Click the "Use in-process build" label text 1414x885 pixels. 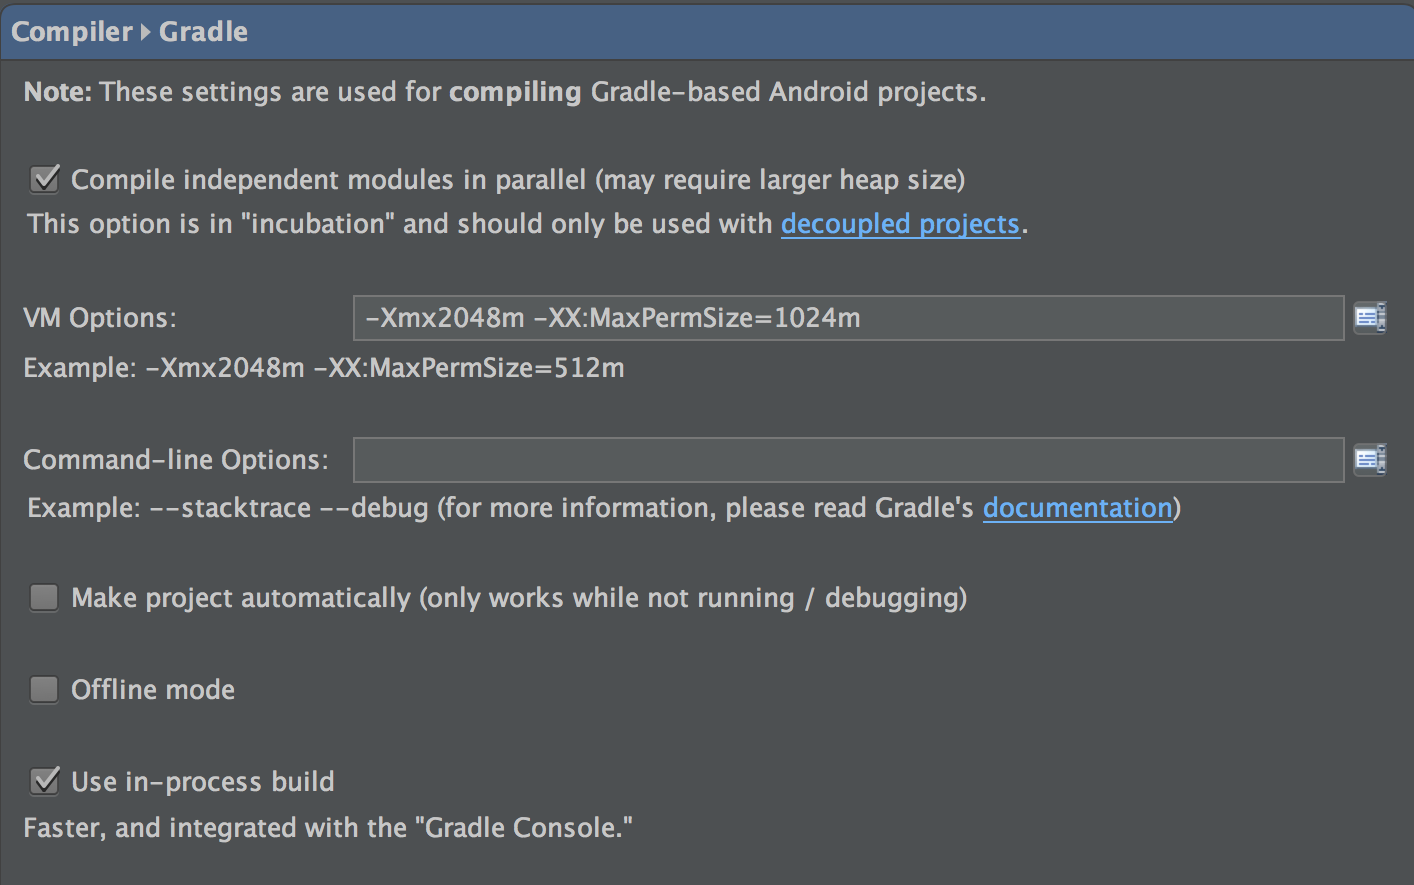click(x=202, y=782)
